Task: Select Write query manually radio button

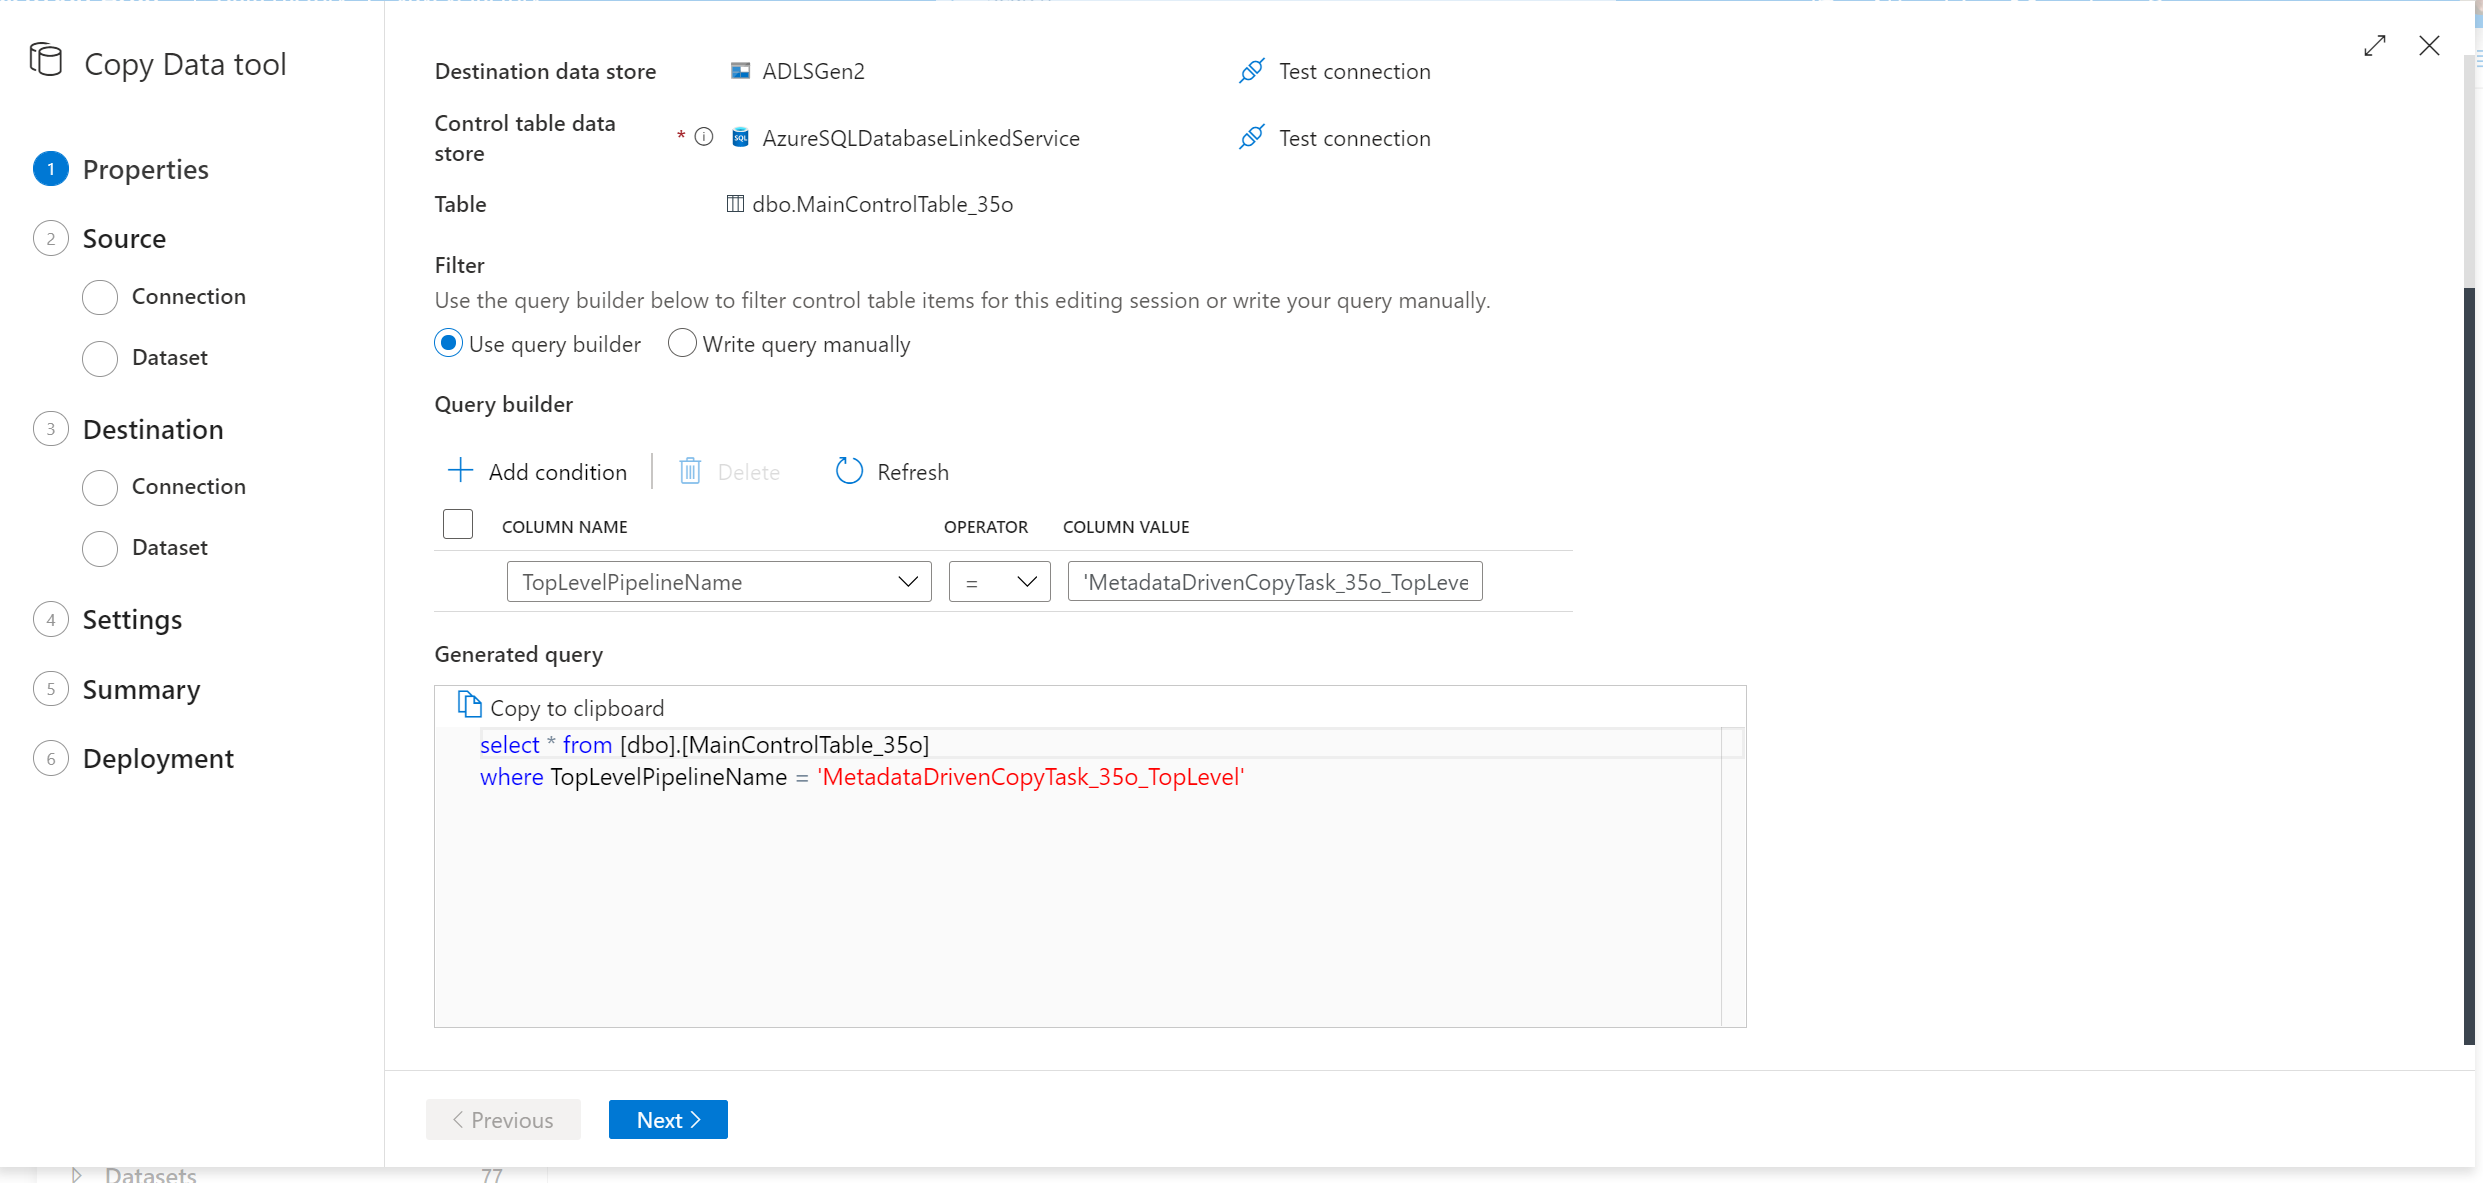Action: coord(681,342)
